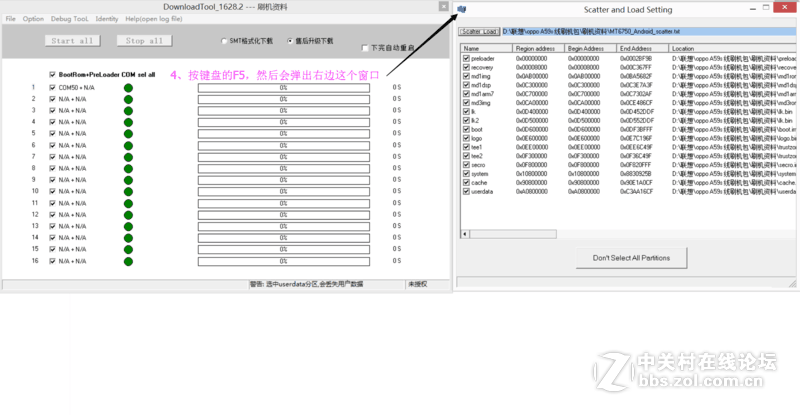Open the Option menu
This screenshot has width=800, height=415.
click(33, 19)
